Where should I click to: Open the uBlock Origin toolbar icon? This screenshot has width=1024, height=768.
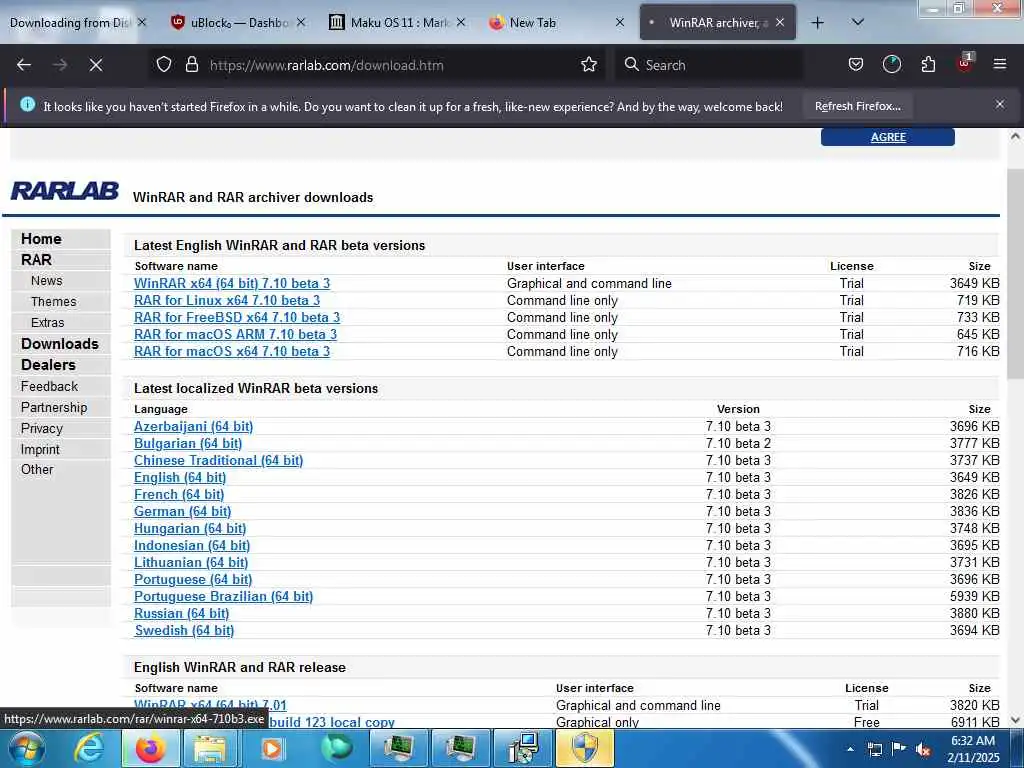965,63
